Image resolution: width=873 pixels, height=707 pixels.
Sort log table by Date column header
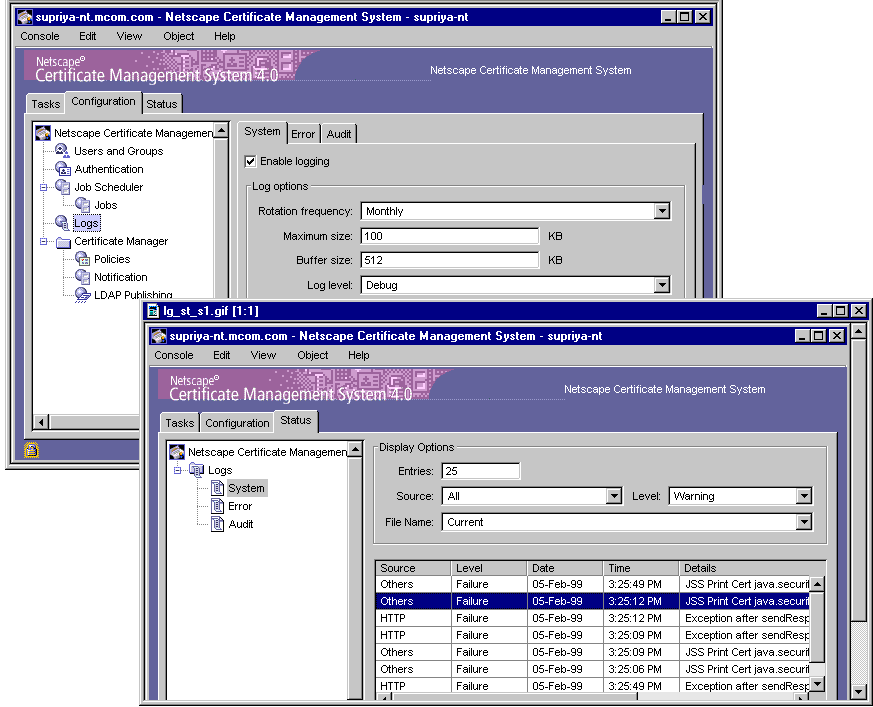(x=565, y=568)
